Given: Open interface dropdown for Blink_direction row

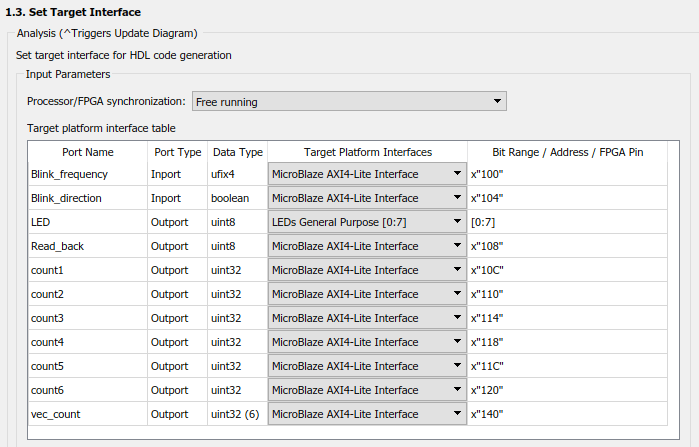Looking at the screenshot, I should [366, 198].
